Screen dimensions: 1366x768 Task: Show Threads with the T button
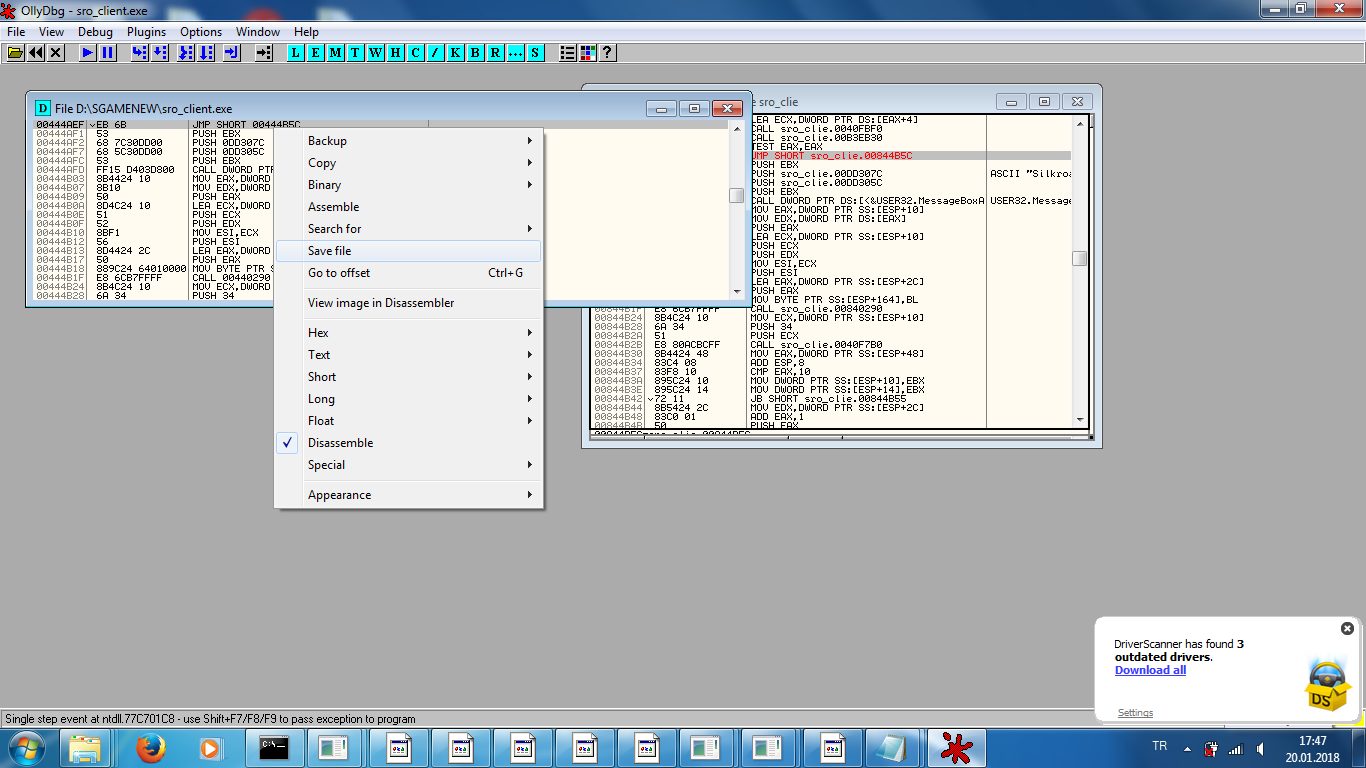(x=356, y=52)
